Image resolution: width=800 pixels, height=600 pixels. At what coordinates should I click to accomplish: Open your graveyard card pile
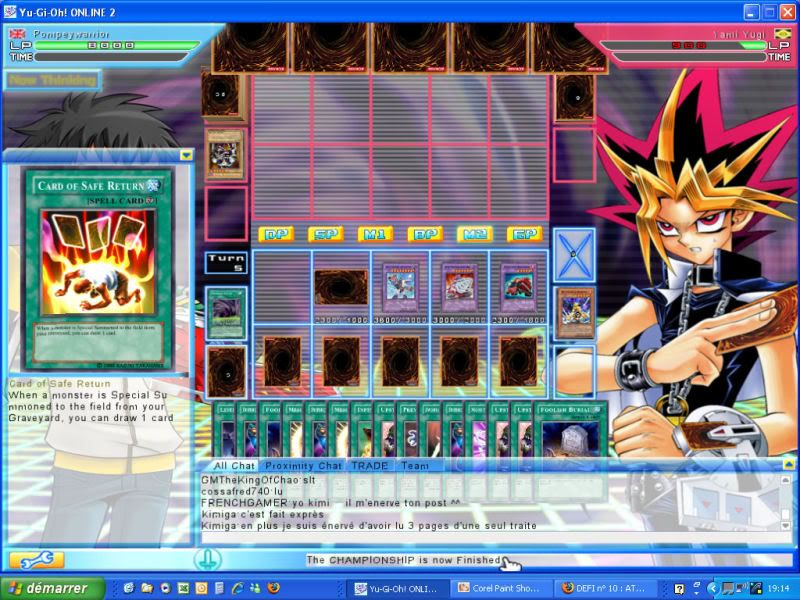point(575,312)
